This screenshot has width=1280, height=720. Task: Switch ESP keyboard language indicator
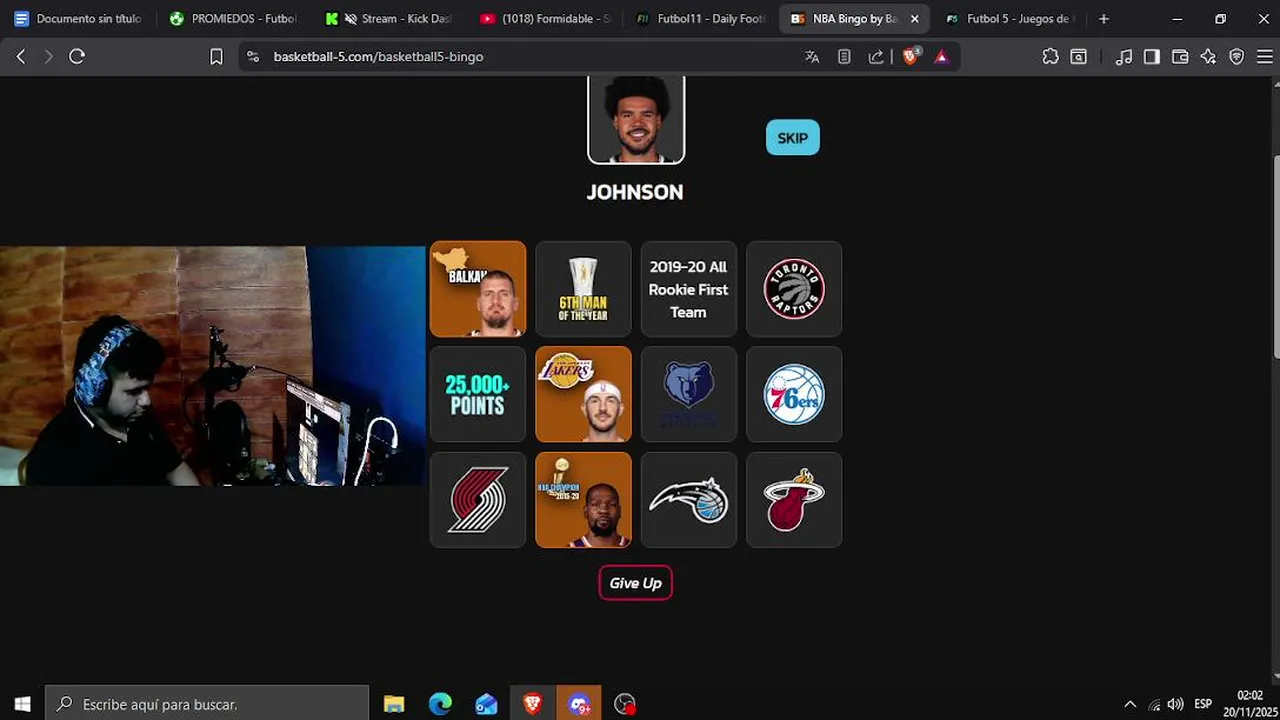[1203, 704]
